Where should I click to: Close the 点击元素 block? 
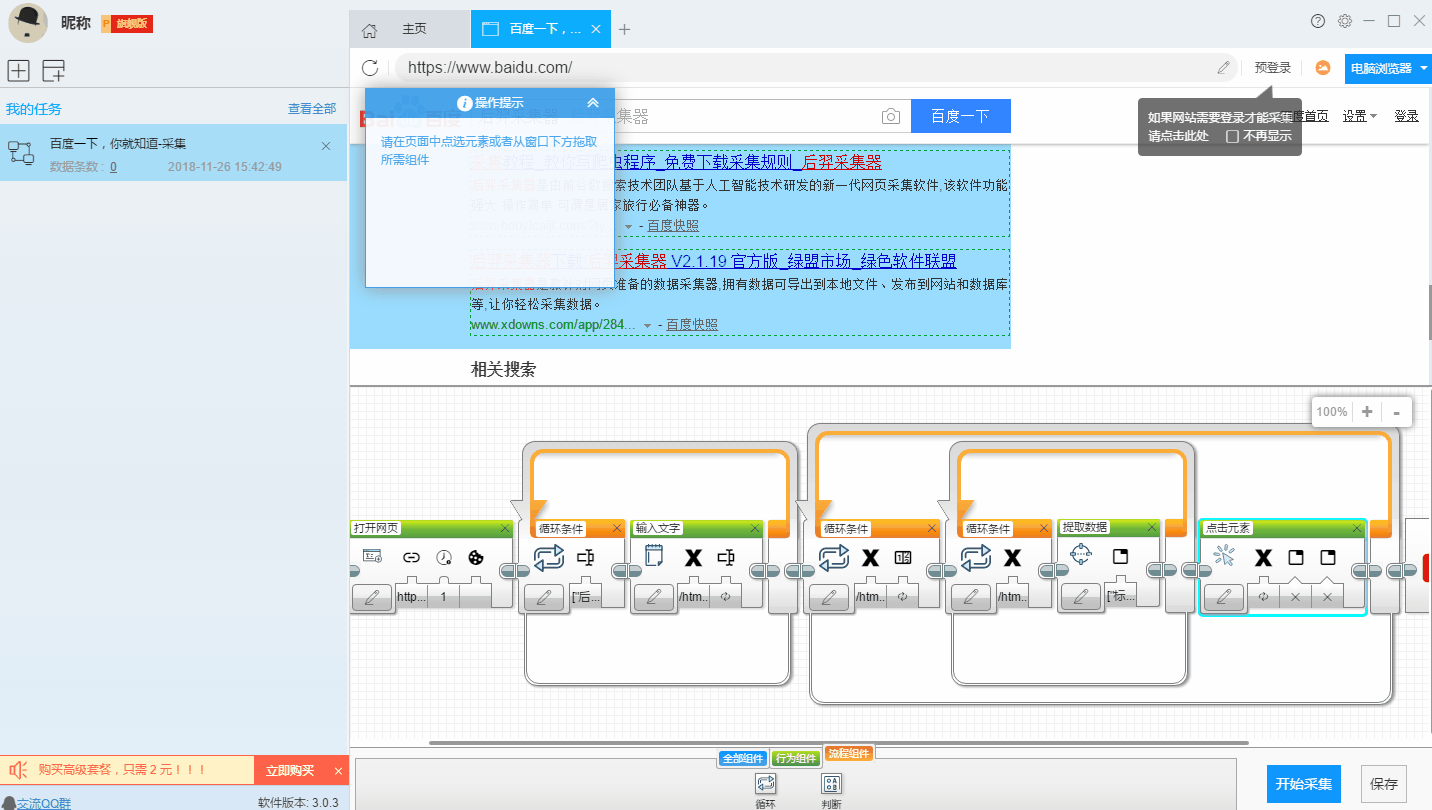[x=1355, y=529]
